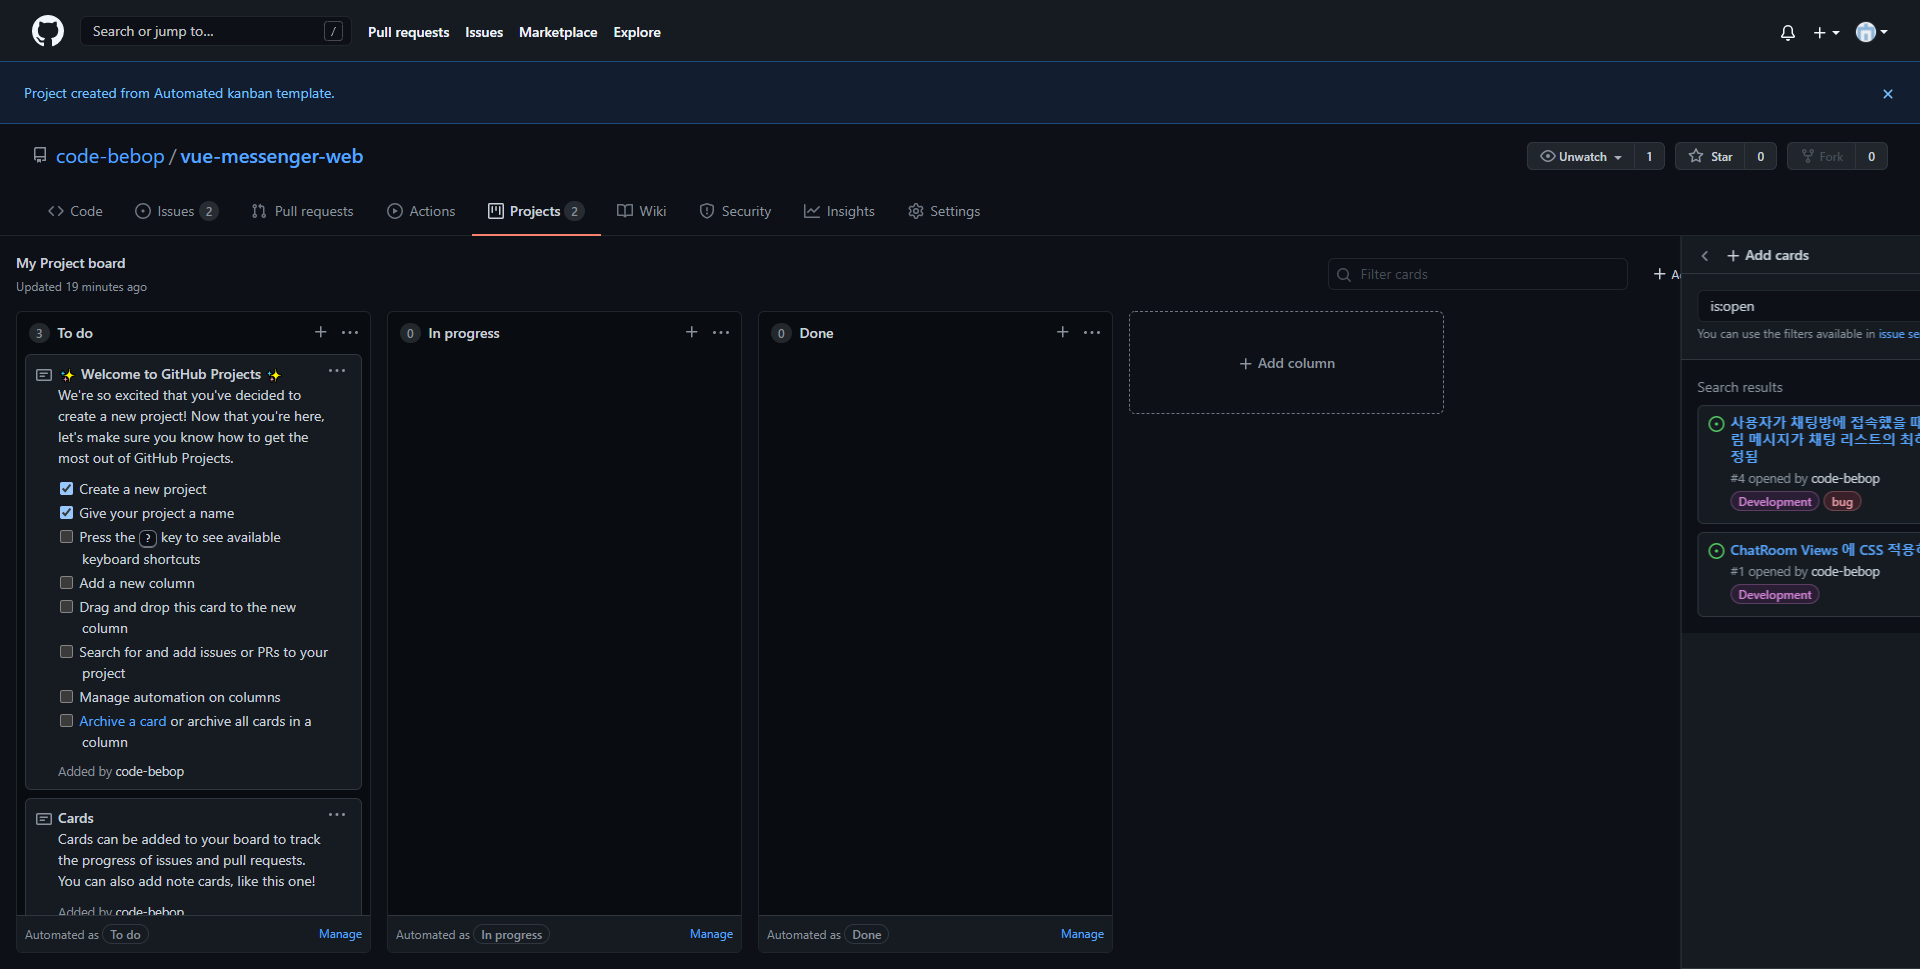
Task: Switch to the Insights tab
Action: coord(839,211)
